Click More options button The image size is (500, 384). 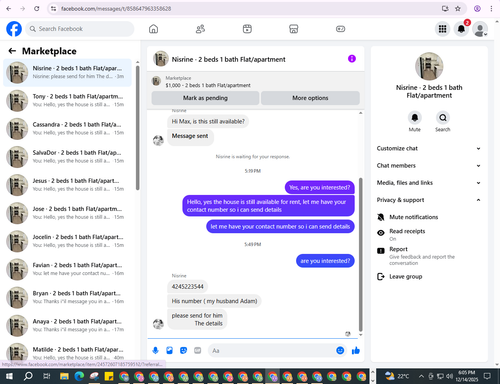310,98
